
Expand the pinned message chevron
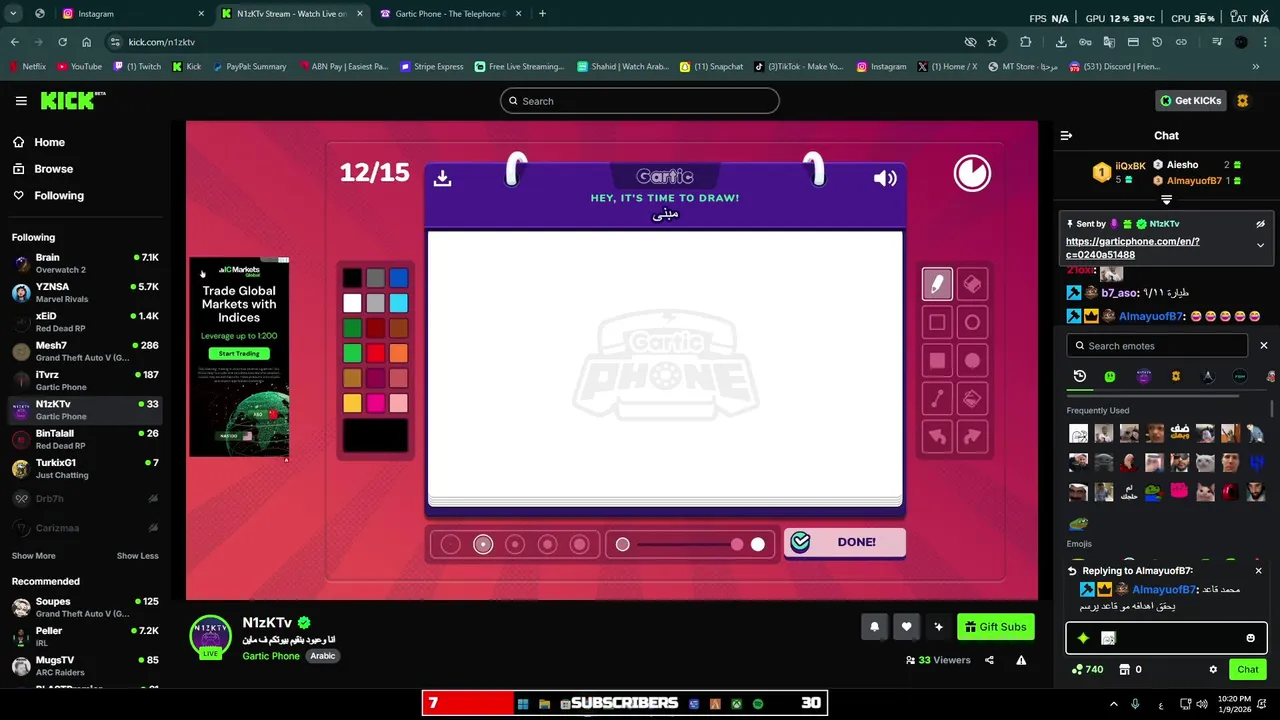pyautogui.click(x=1260, y=245)
